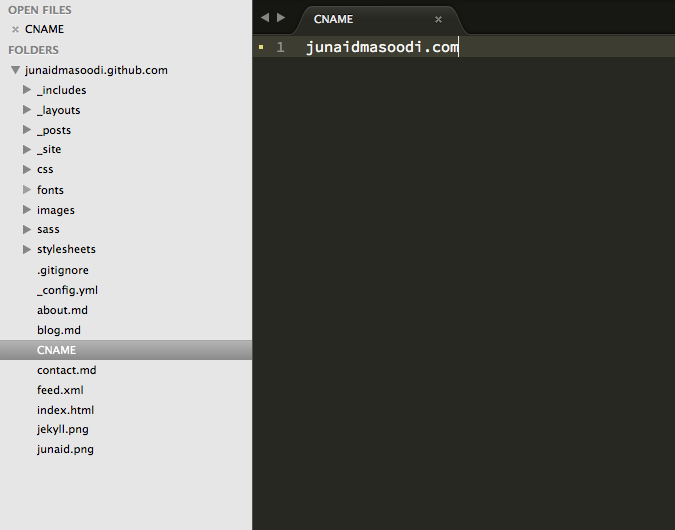Open the feed.xml file
Image resolution: width=675 pixels, height=530 pixels.
point(60,390)
